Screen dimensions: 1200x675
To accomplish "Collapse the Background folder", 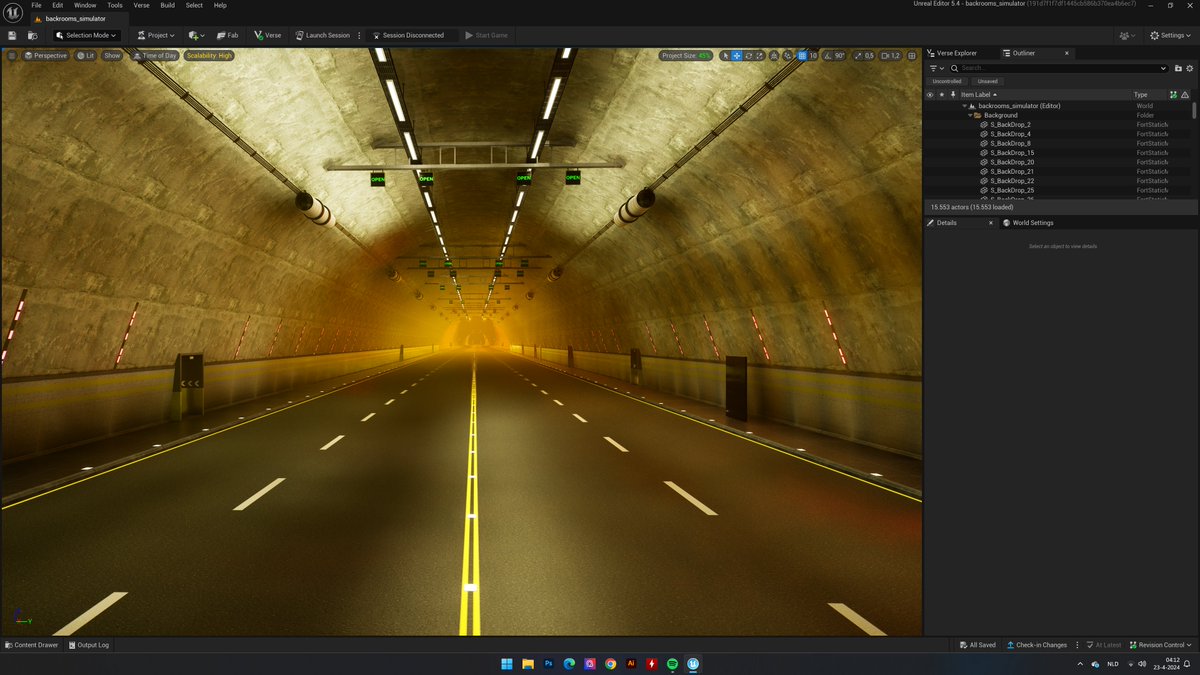I will point(970,115).
